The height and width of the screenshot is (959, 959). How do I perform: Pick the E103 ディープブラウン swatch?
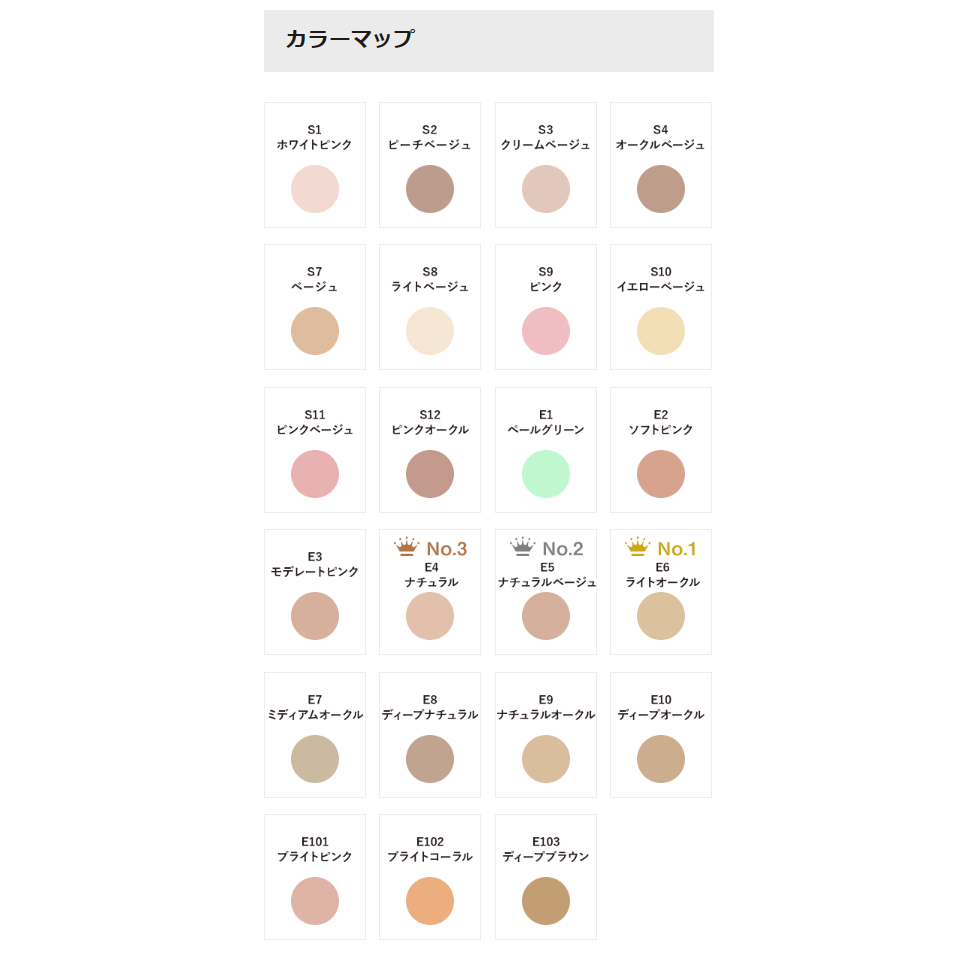(x=546, y=901)
